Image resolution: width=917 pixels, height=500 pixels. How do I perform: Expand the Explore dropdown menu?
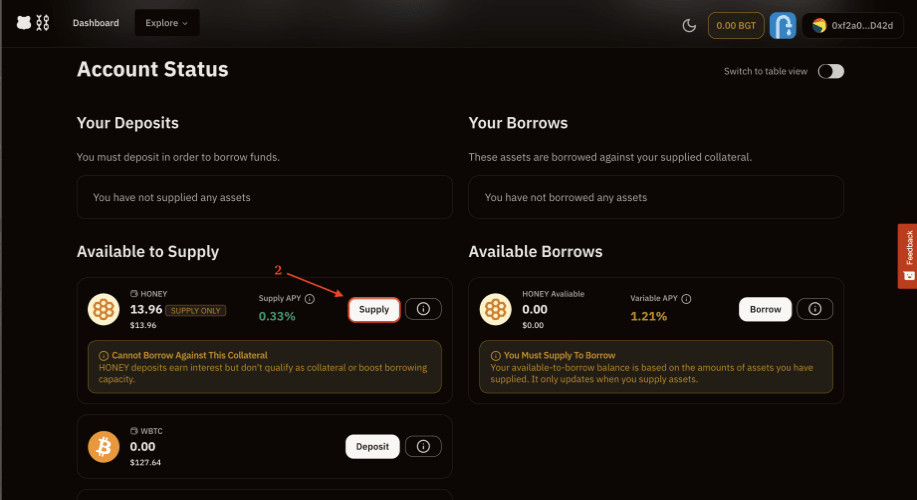[167, 23]
